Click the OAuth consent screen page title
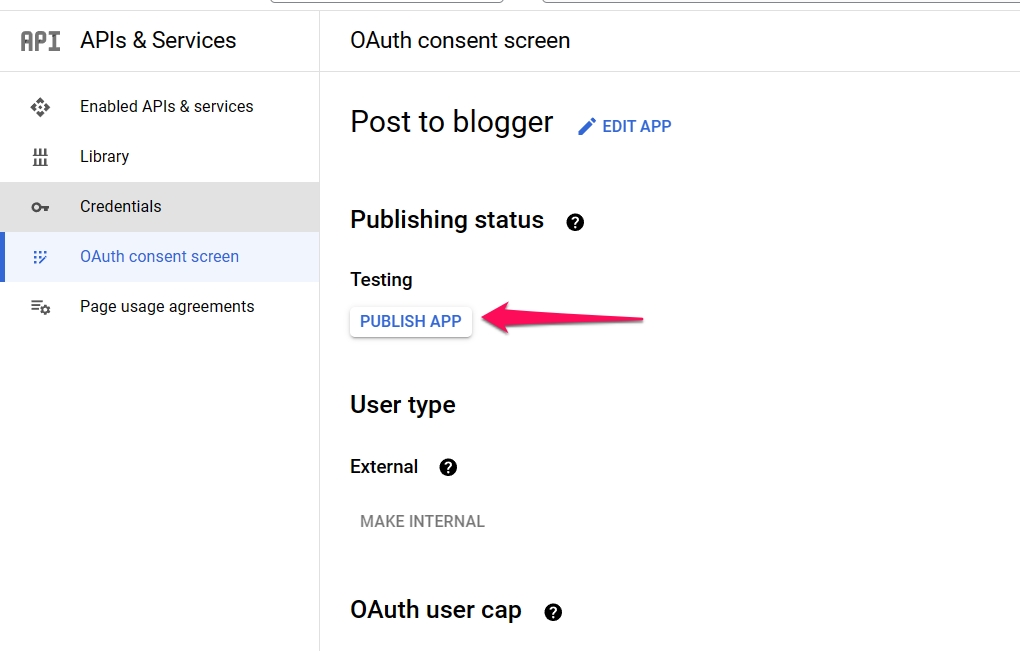The width and height of the screenshot is (1020, 651). click(x=460, y=40)
